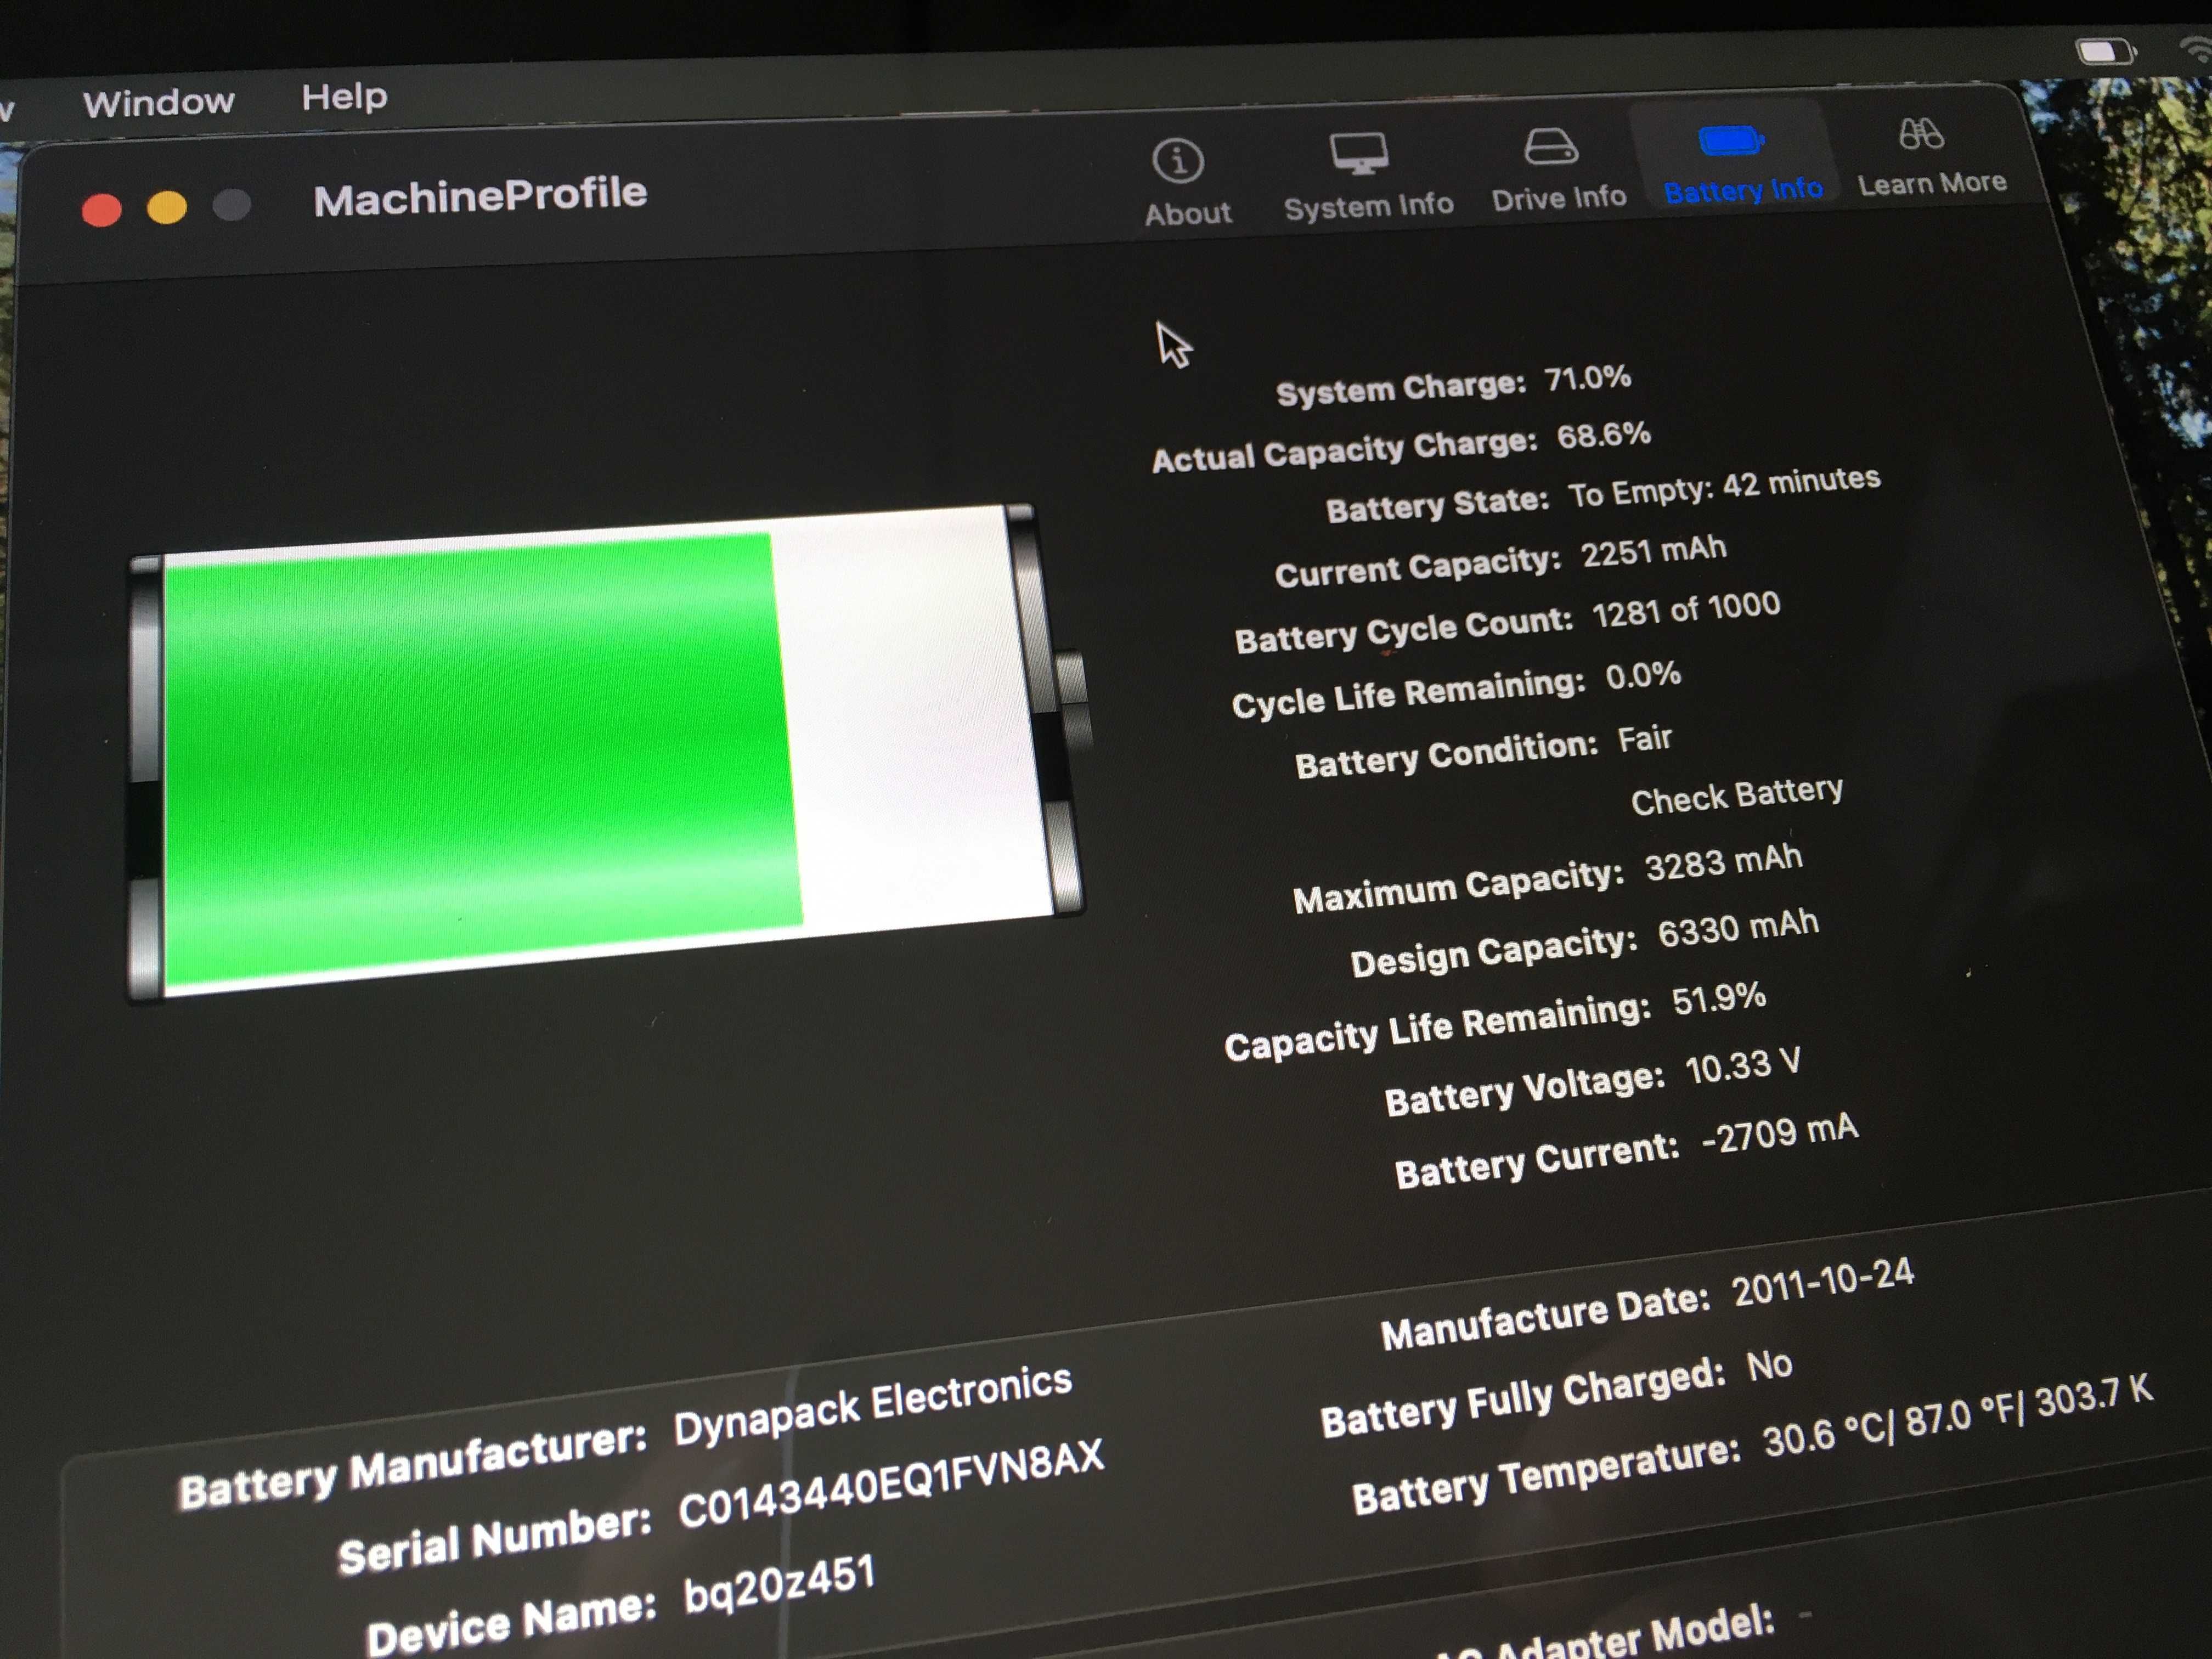Image resolution: width=2212 pixels, height=1659 pixels.
Task: Open the Drive Info disk icon
Action: click(1550, 146)
